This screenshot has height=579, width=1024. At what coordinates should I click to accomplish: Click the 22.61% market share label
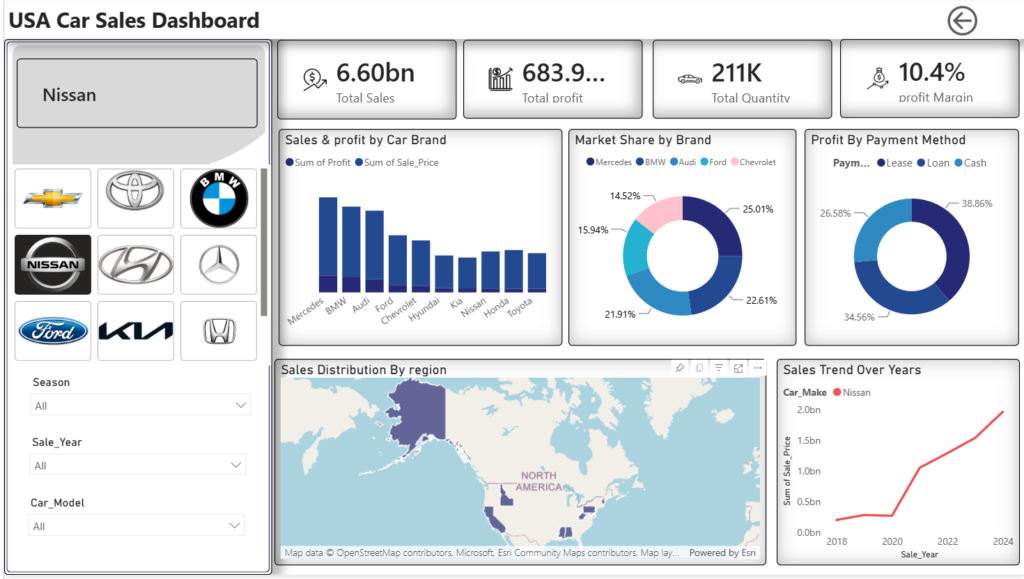pyautogui.click(x=761, y=300)
